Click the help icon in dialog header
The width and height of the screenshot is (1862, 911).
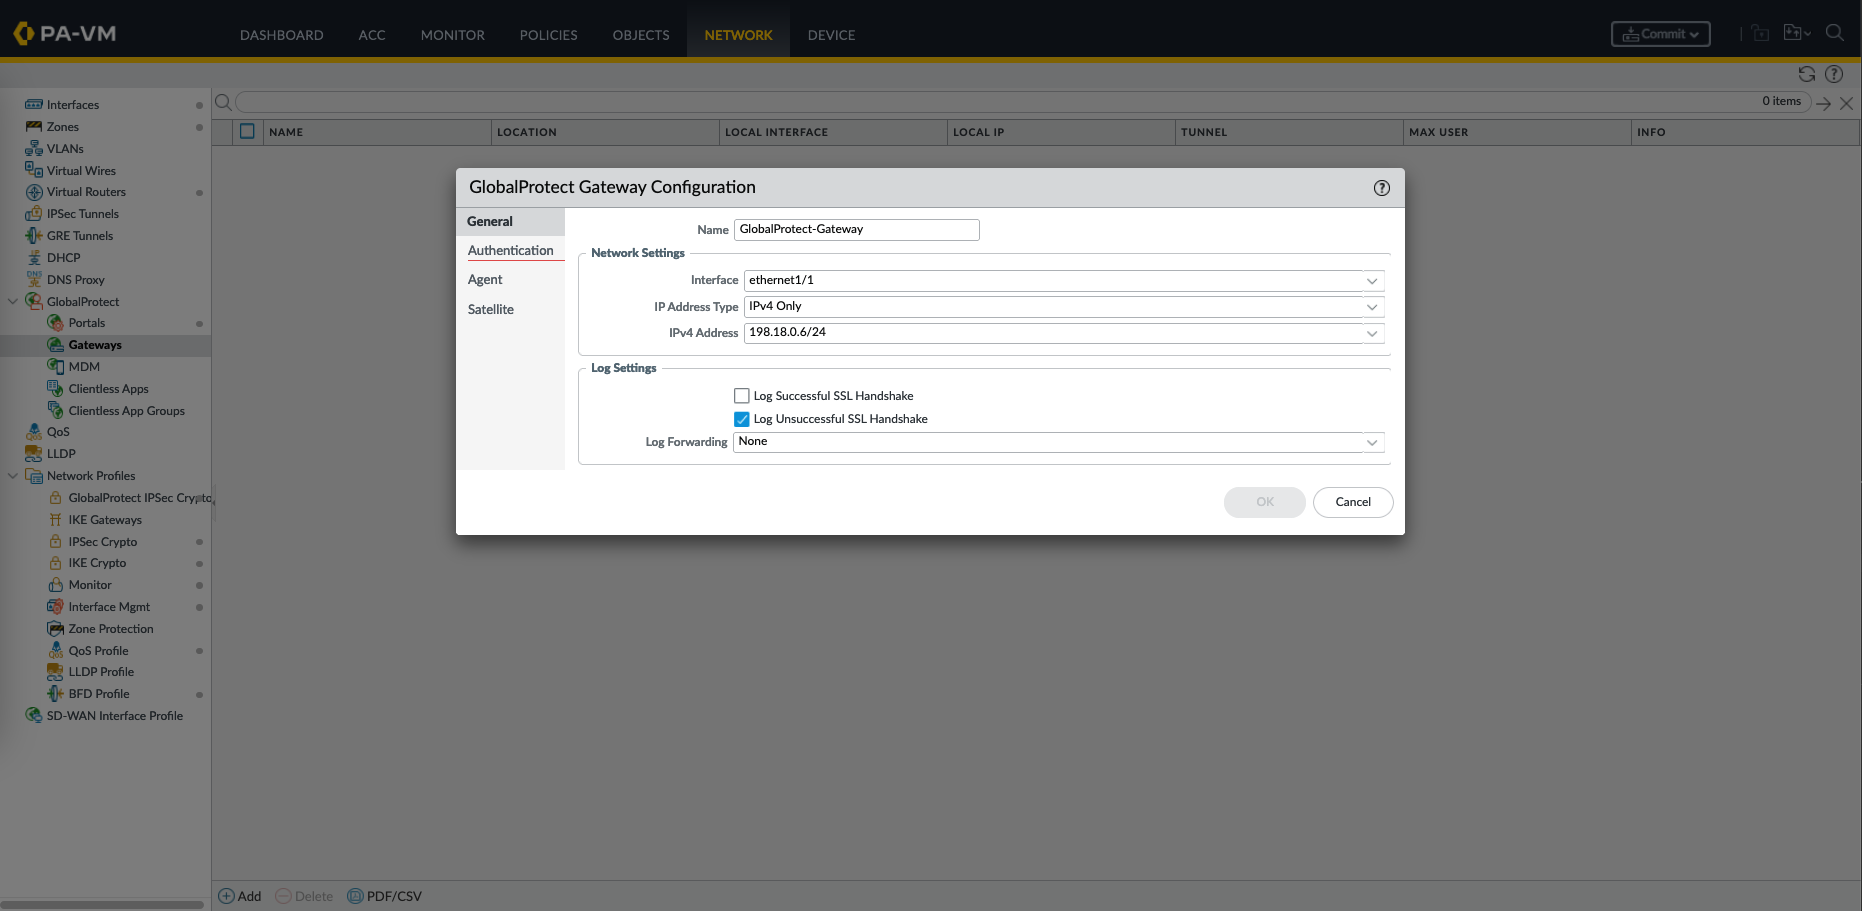click(x=1381, y=188)
